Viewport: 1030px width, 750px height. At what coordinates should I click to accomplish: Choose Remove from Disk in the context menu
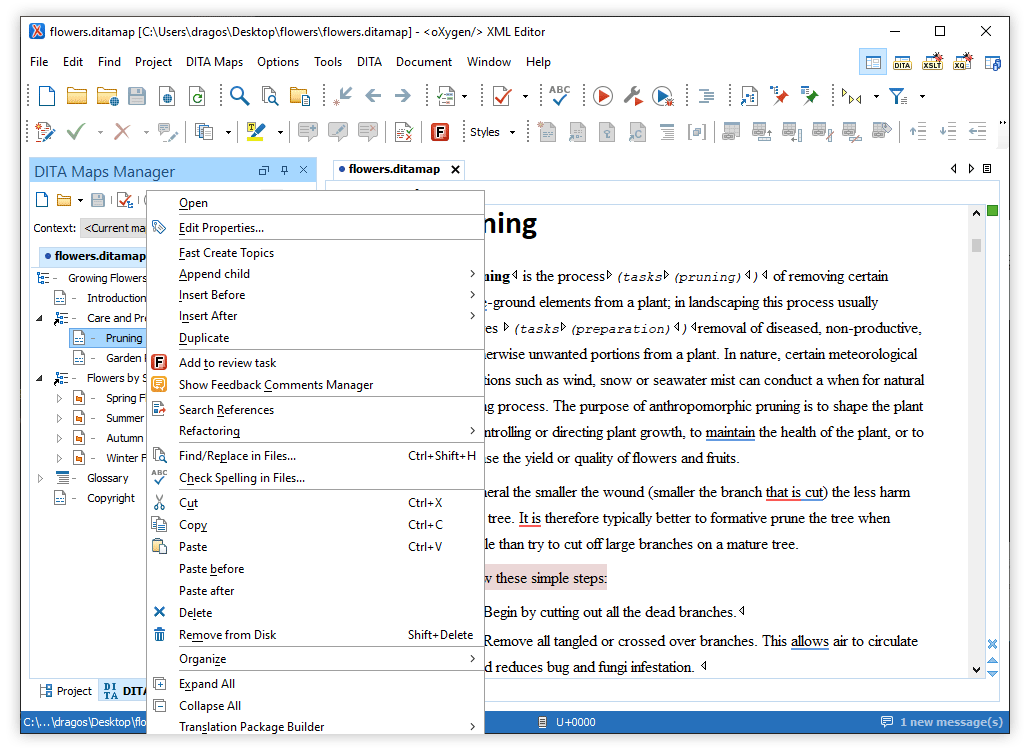(315, 635)
